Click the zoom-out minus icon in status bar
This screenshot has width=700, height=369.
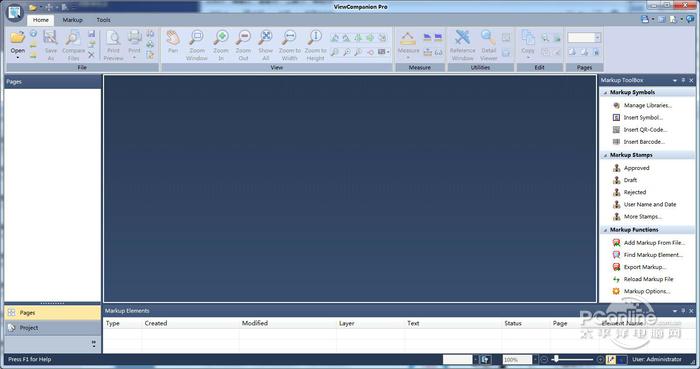[544, 359]
